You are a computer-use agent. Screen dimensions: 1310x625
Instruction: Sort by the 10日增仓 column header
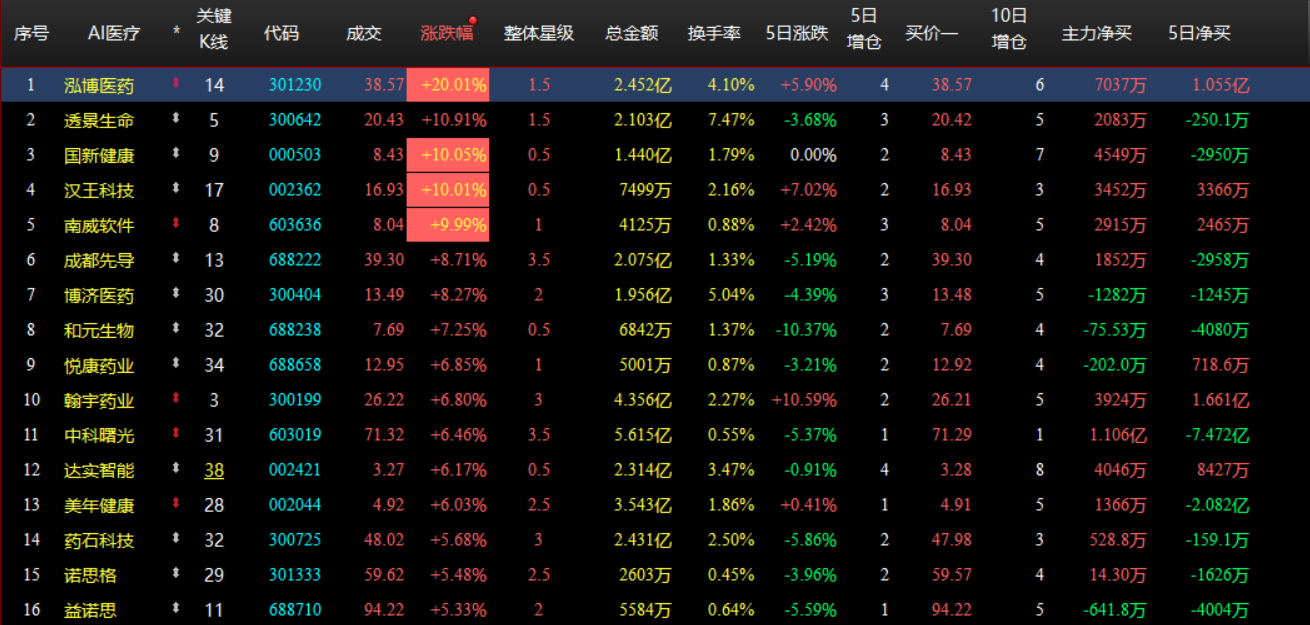(1009, 29)
